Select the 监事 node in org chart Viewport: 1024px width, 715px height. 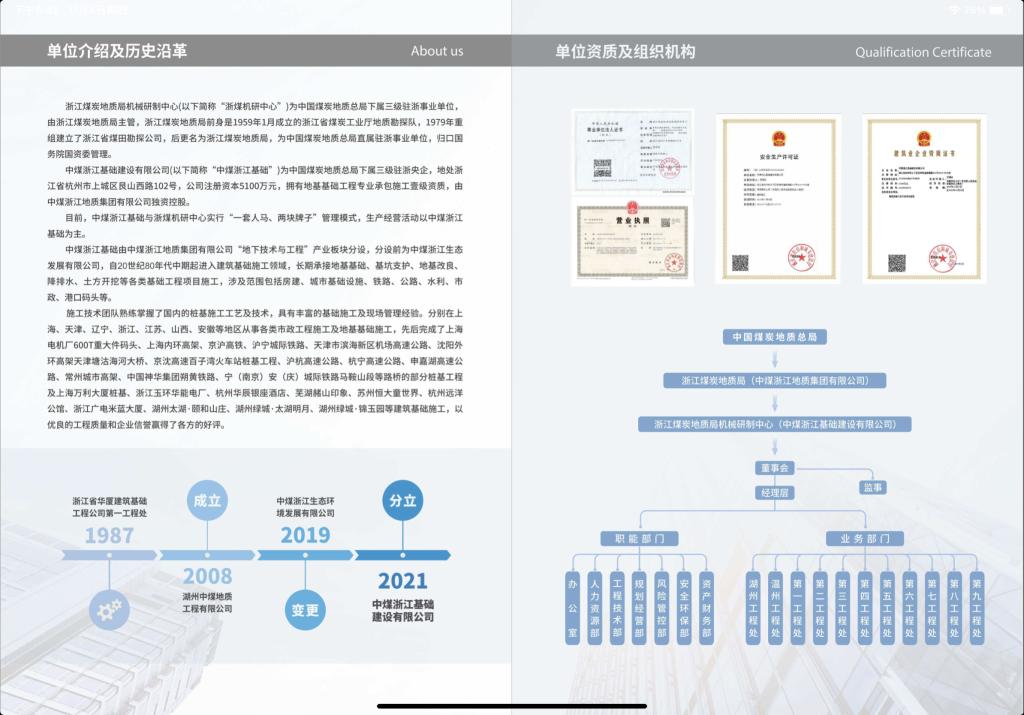tap(873, 487)
